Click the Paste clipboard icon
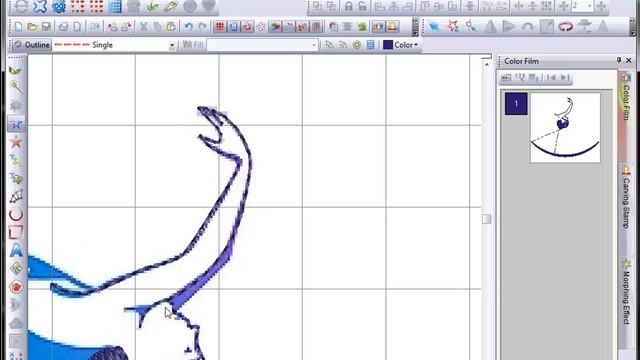Image resolution: width=640 pixels, height=360 pixels. [x=171, y=27]
